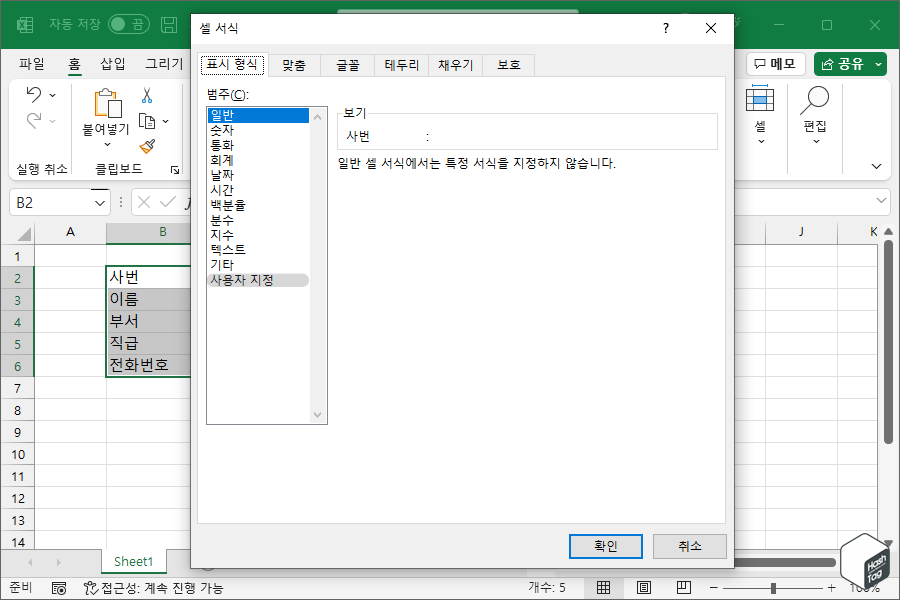Adjust the zoom slider in status bar
This screenshot has width=900, height=600.
(x=773, y=589)
